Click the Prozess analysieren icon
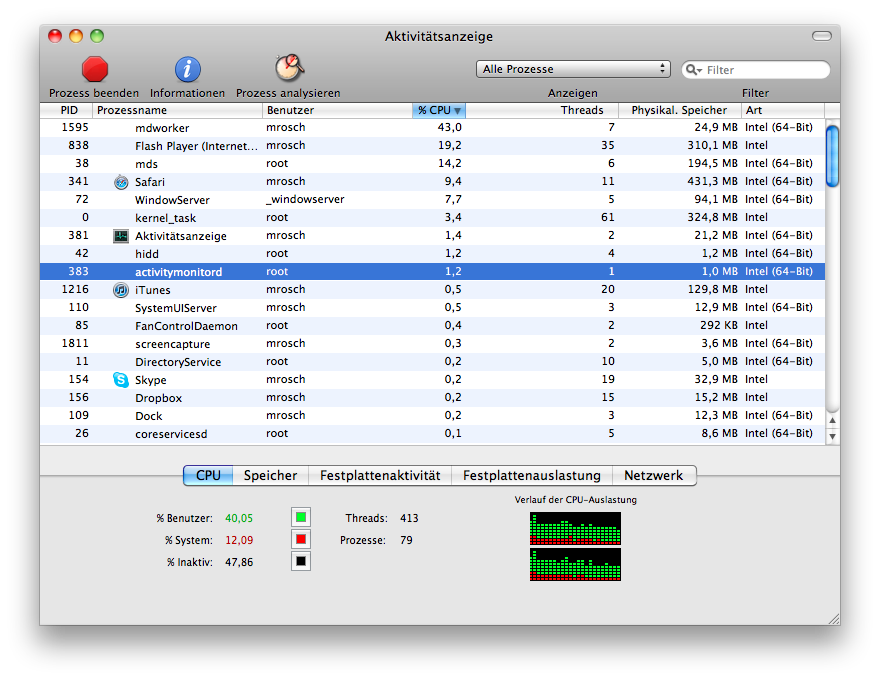 pyautogui.click(x=288, y=68)
